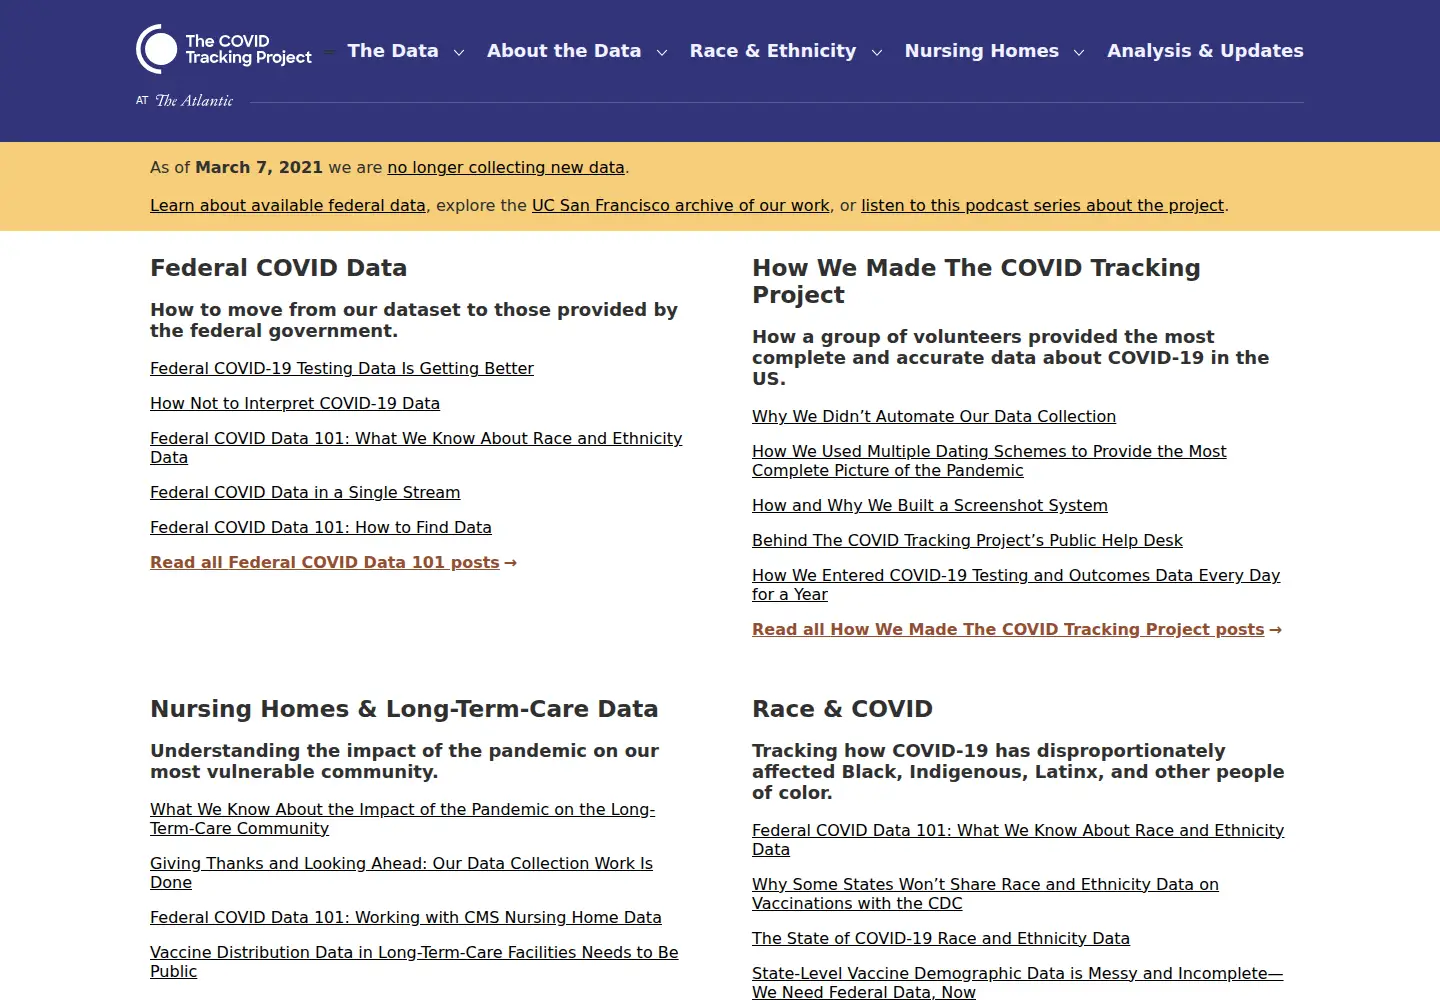Open 'Behind The COVID Tracking Project's Public Help Desk'
Image resolution: width=1440 pixels, height=1000 pixels.
(x=967, y=541)
